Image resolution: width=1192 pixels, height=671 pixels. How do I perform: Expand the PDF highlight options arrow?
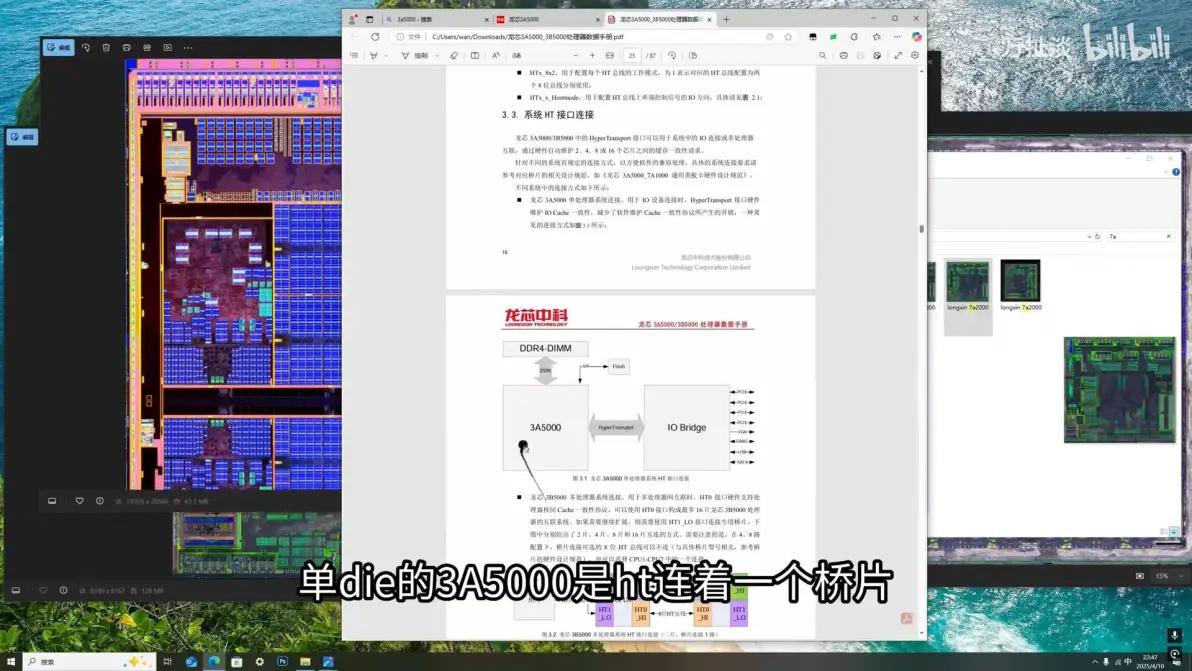(x=386, y=55)
